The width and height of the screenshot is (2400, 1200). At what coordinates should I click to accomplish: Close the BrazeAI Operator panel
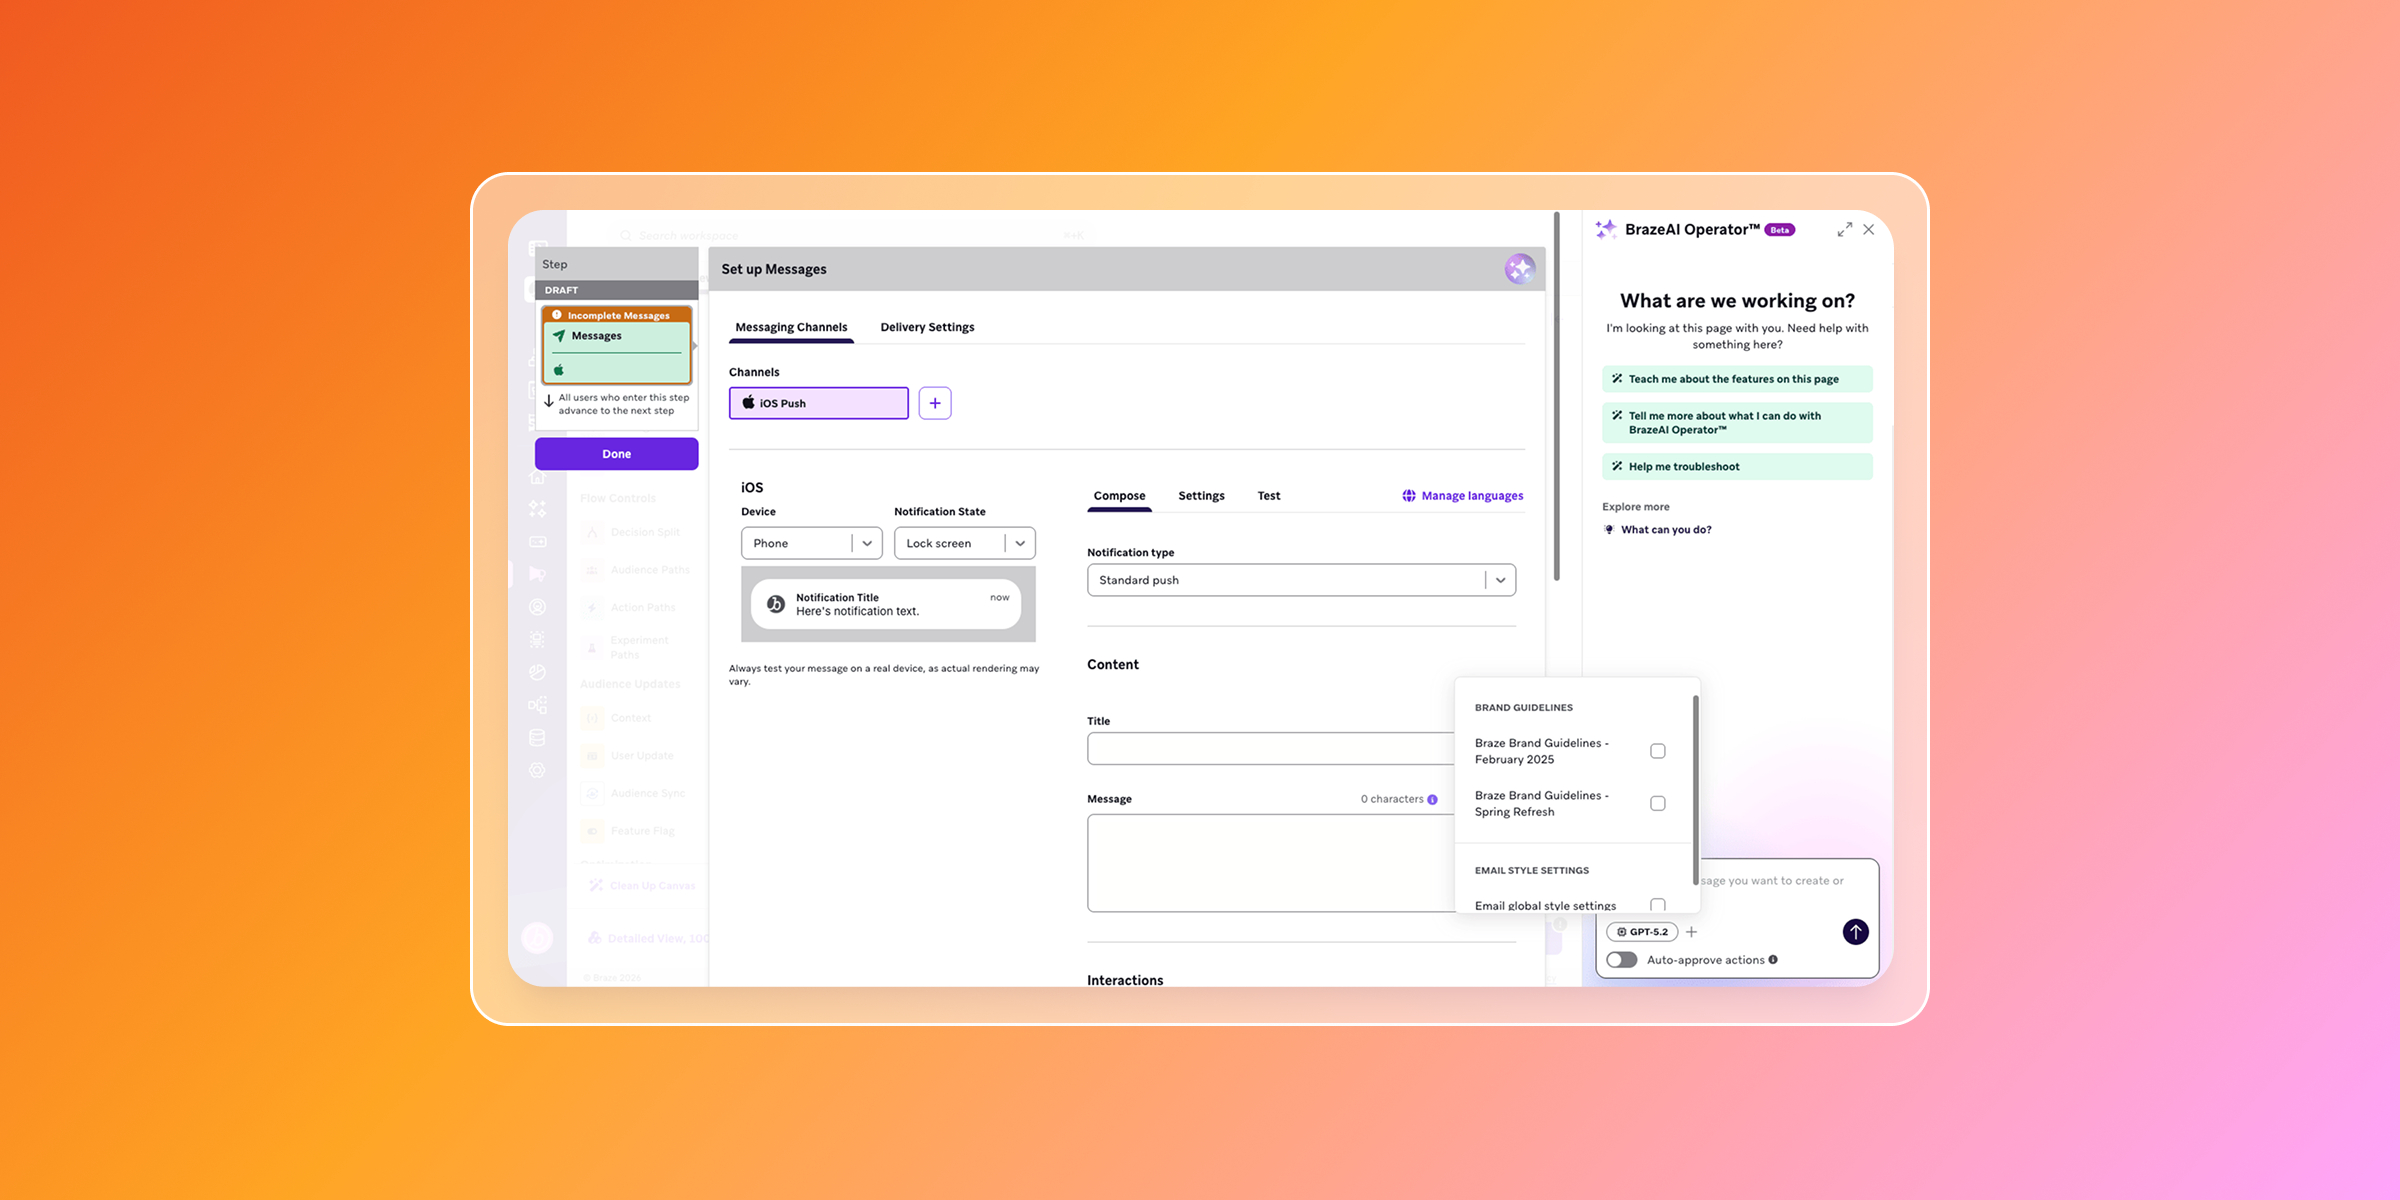(1868, 230)
